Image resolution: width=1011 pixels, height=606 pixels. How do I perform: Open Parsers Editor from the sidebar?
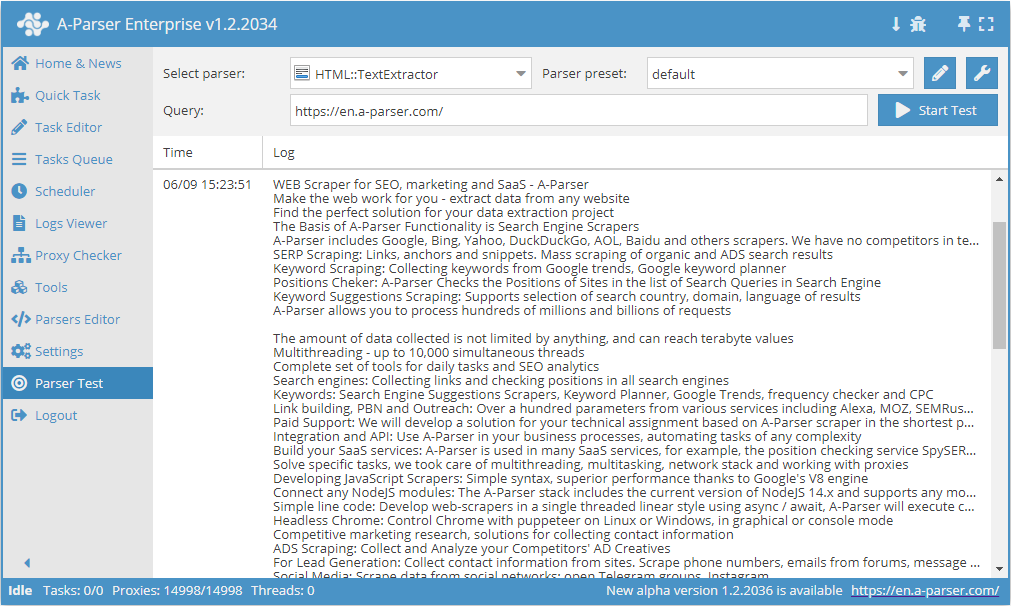pos(77,319)
